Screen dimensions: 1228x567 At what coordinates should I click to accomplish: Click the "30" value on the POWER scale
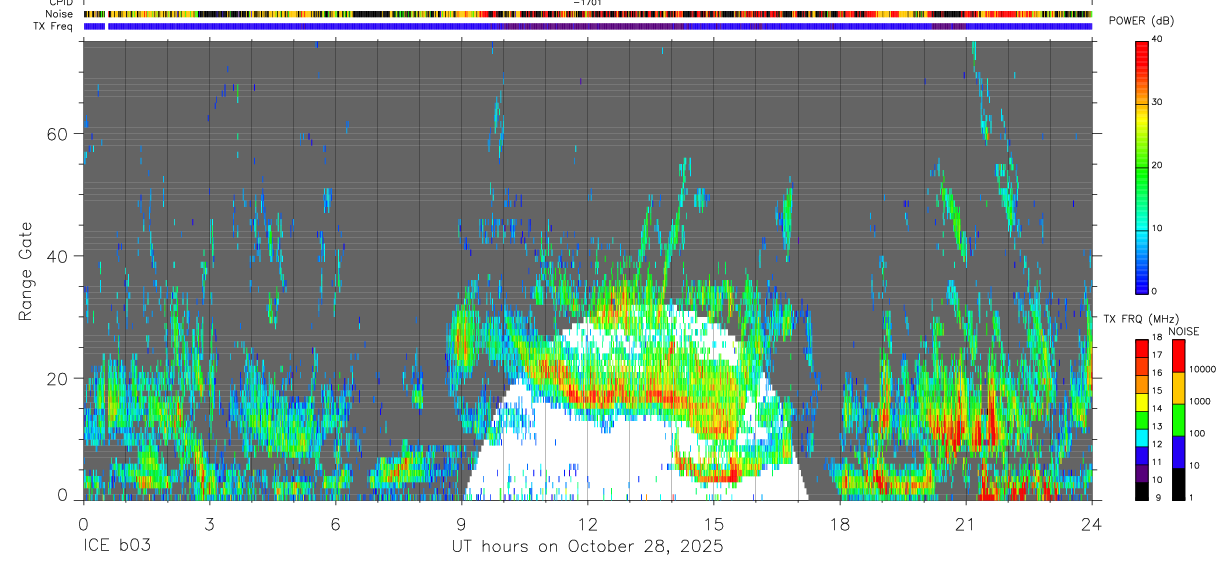1156,102
